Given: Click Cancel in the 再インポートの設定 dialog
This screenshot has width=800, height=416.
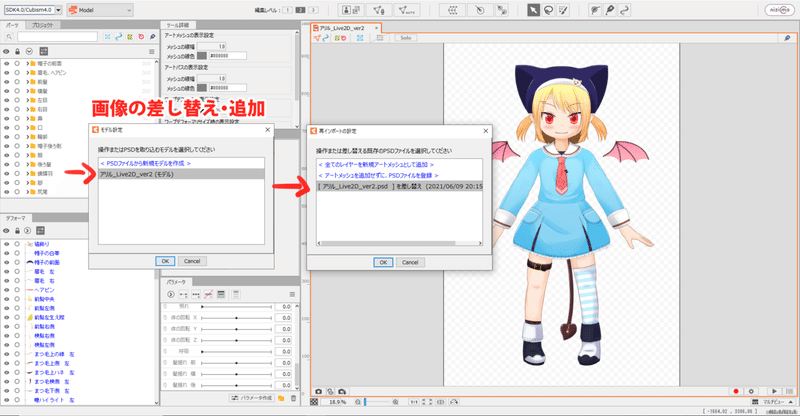Looking at the screenshot, I should 410,262.
